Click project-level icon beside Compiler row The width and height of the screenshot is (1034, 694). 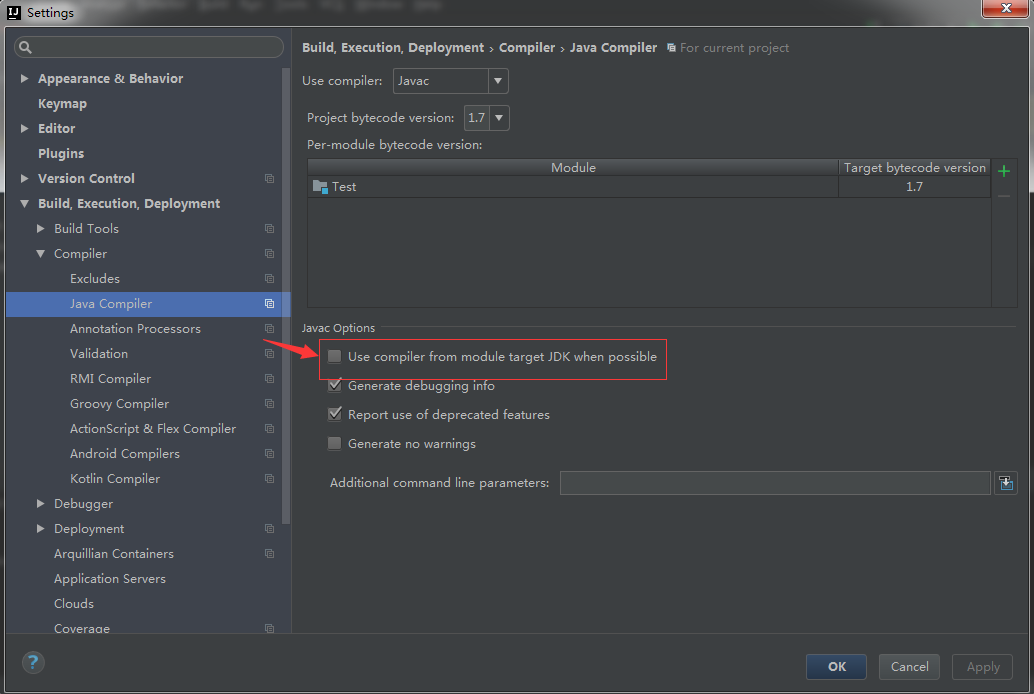269,253
